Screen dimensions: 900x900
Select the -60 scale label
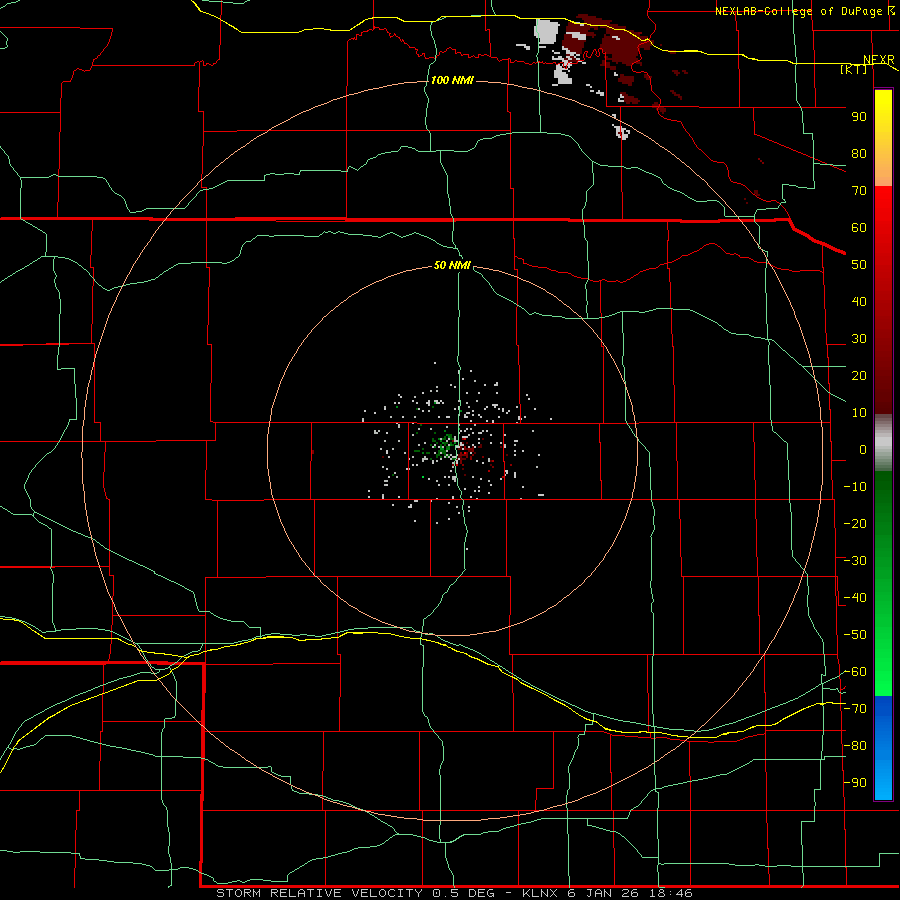click(x=855, y=672)
